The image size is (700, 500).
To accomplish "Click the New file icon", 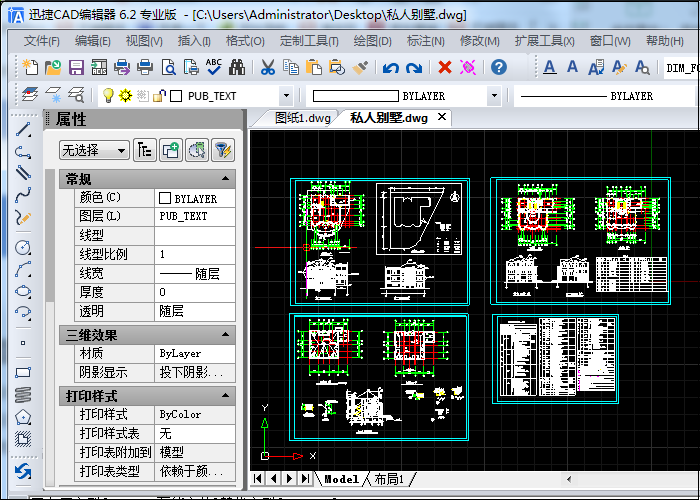I will pyautogui.click(x=30, y=67).
